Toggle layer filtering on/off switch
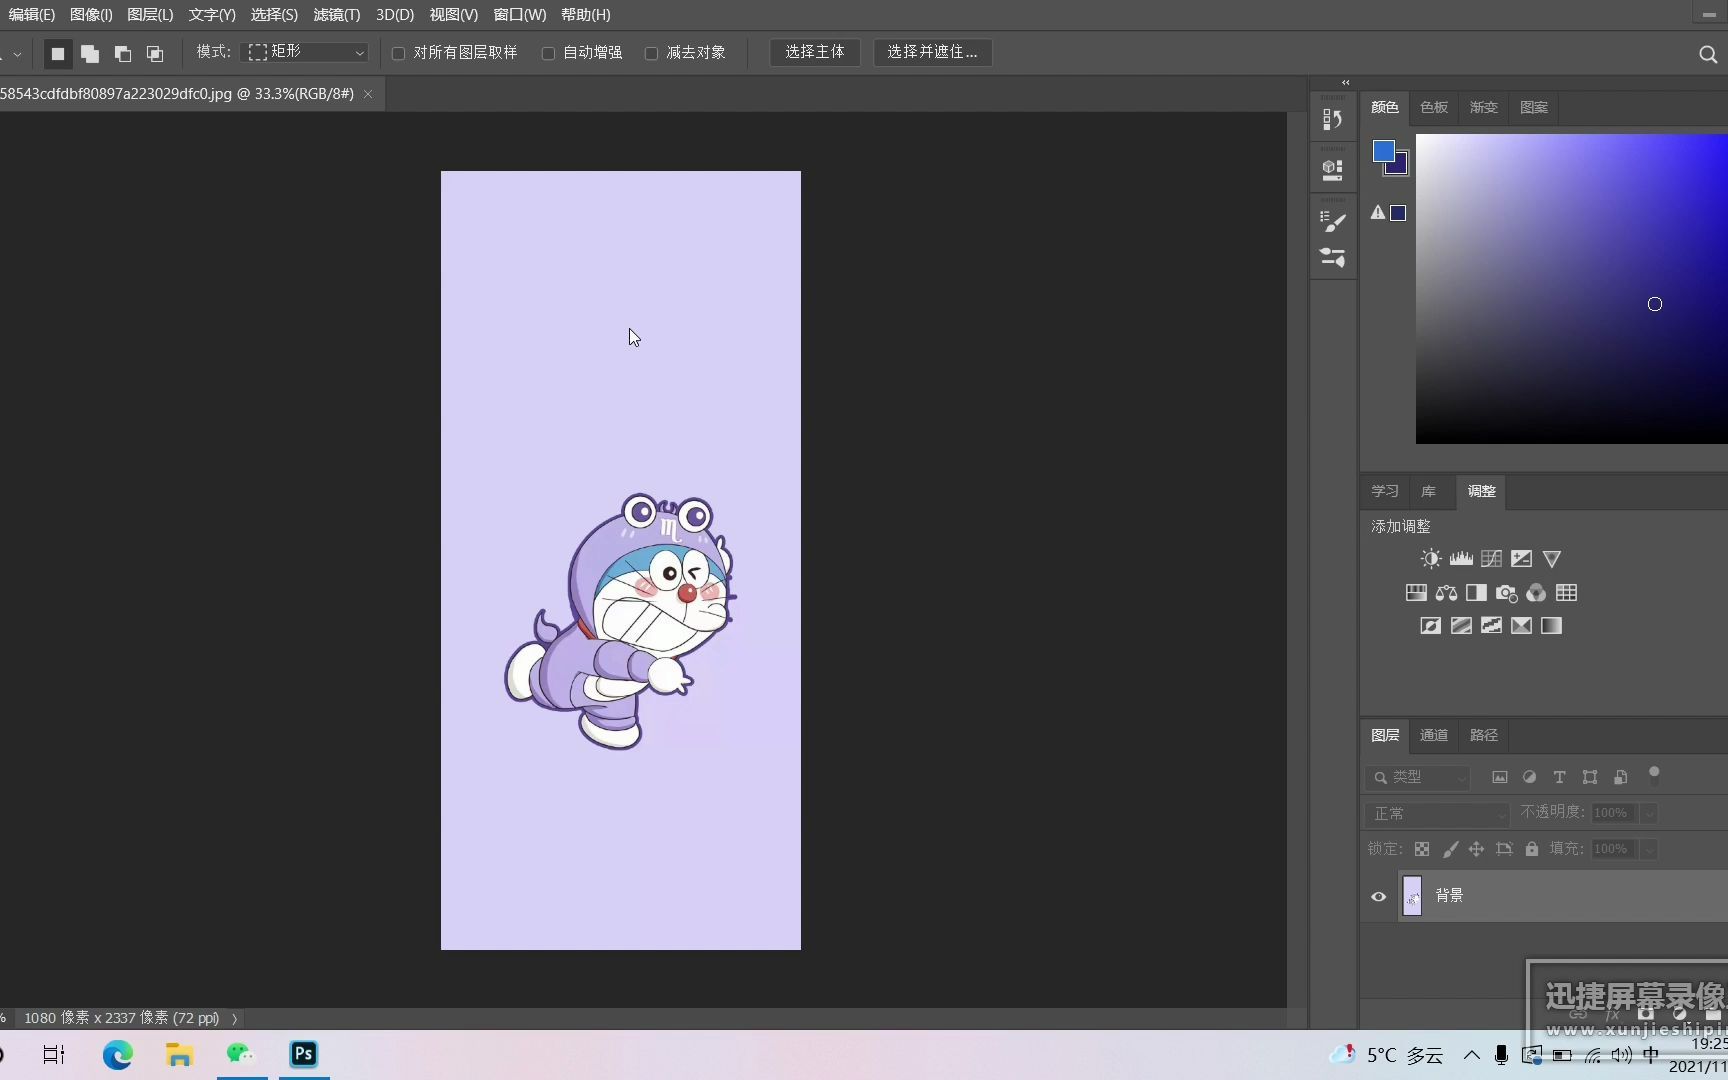 tap(1654, 775)
